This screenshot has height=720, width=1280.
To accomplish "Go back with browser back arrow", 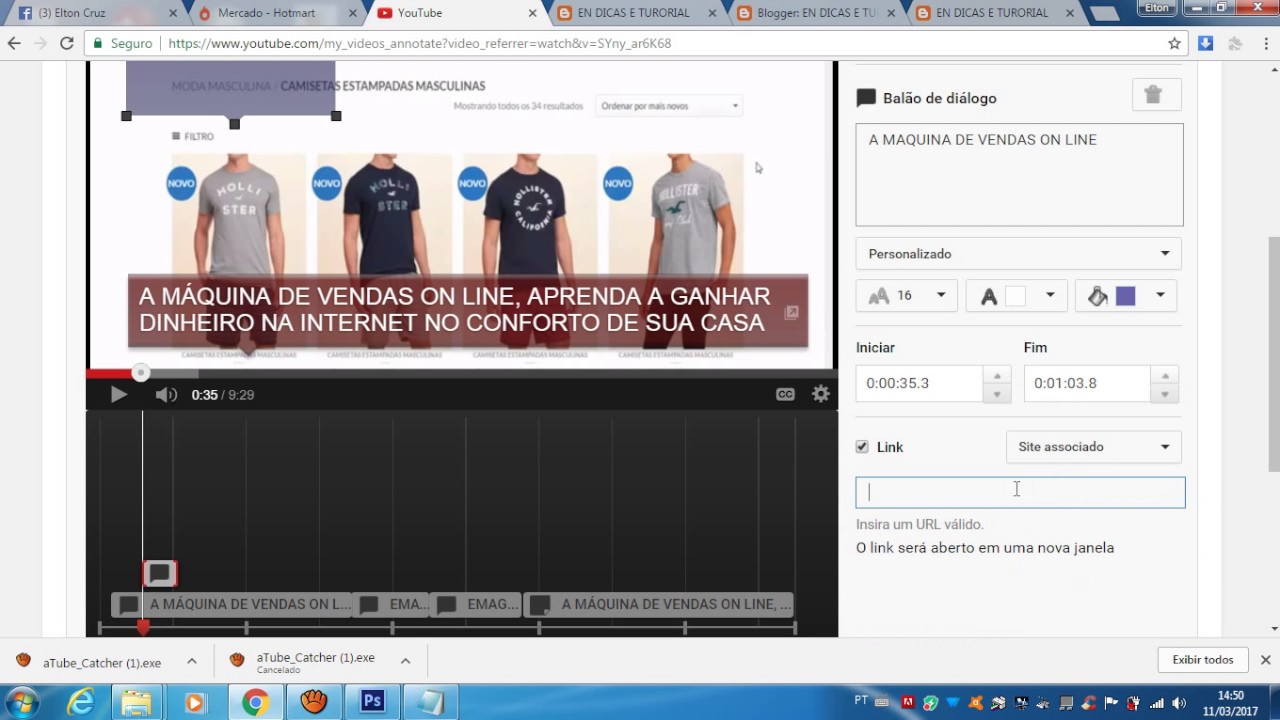I will click(x=14, y=43).
